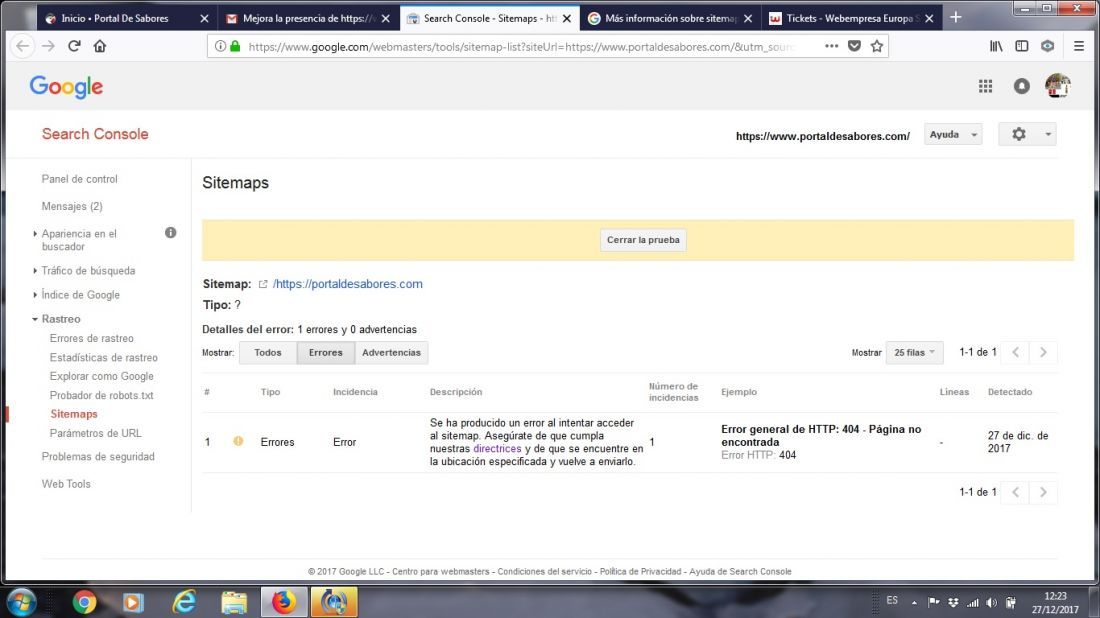Open the Google apps grid
Image resolution: width=1100 pixels, height=618 pixels.
(986, 86)
